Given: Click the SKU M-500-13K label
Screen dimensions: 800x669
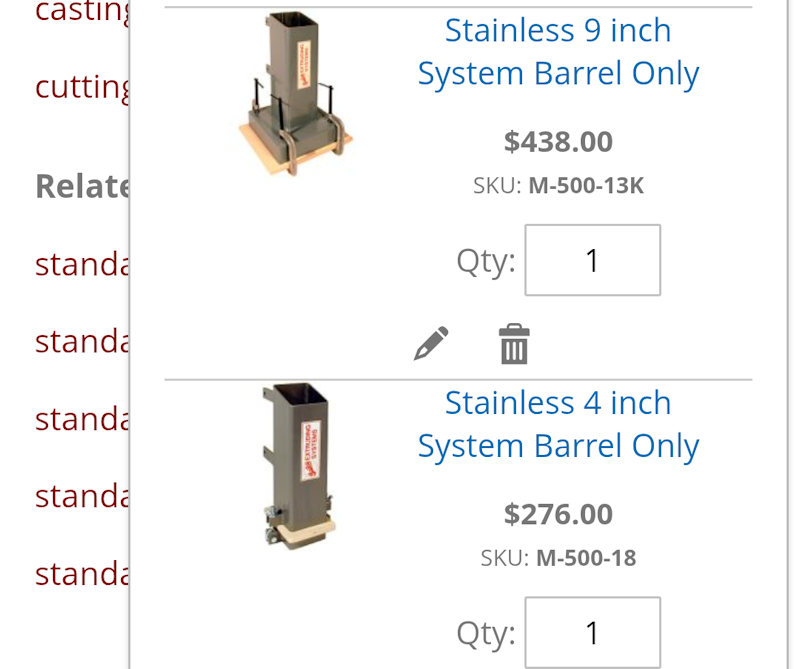Looking at the screenshot, I should pos(558,186).
